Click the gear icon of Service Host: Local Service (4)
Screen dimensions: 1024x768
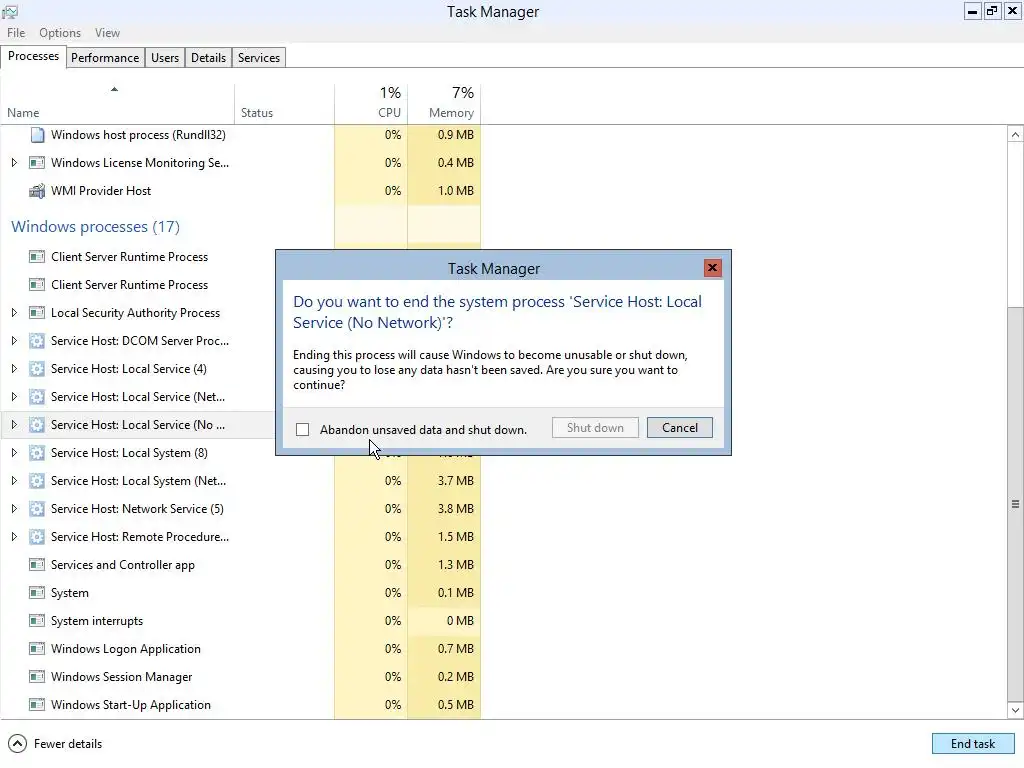pyautogui.click(x=37, y=369)
